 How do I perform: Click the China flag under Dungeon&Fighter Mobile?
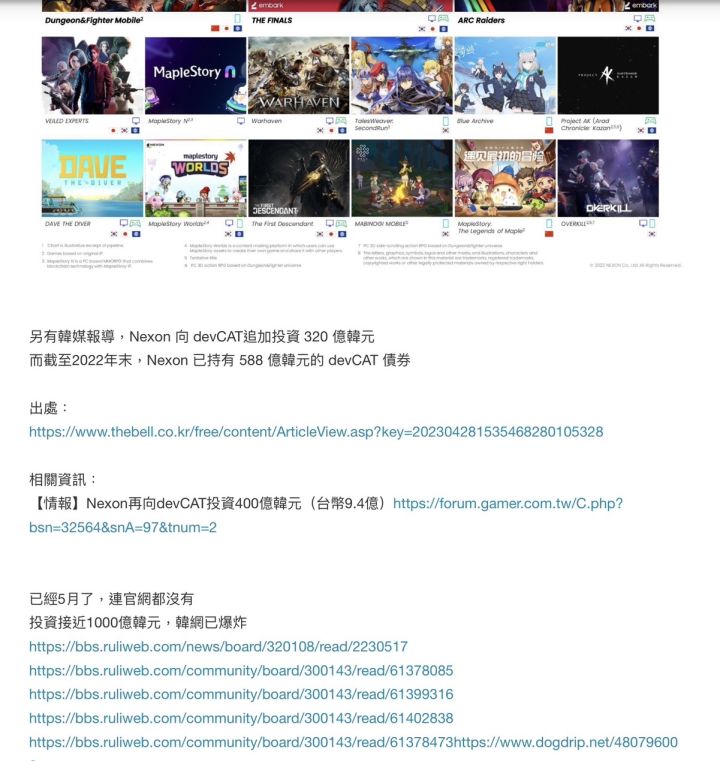pyautogui.click(x=215, y=29)
